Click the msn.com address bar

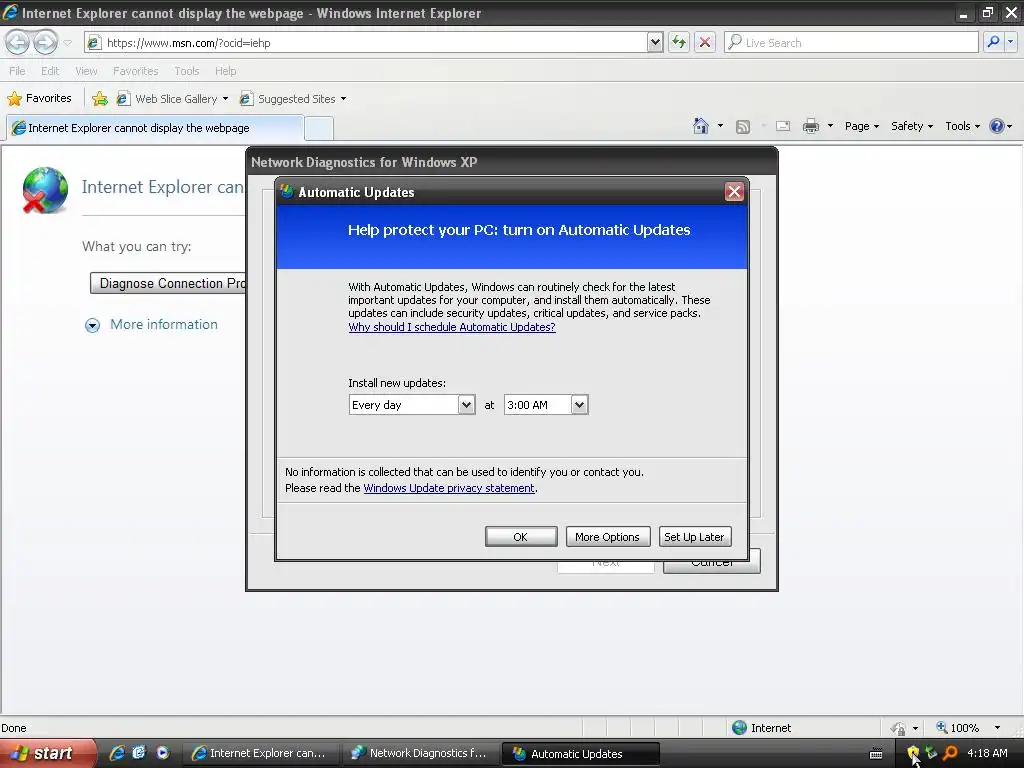(366, 42)
